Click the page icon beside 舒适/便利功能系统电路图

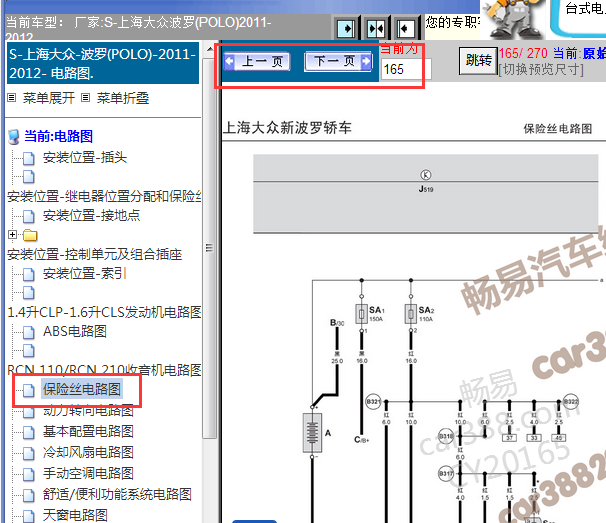click(28, 495)
